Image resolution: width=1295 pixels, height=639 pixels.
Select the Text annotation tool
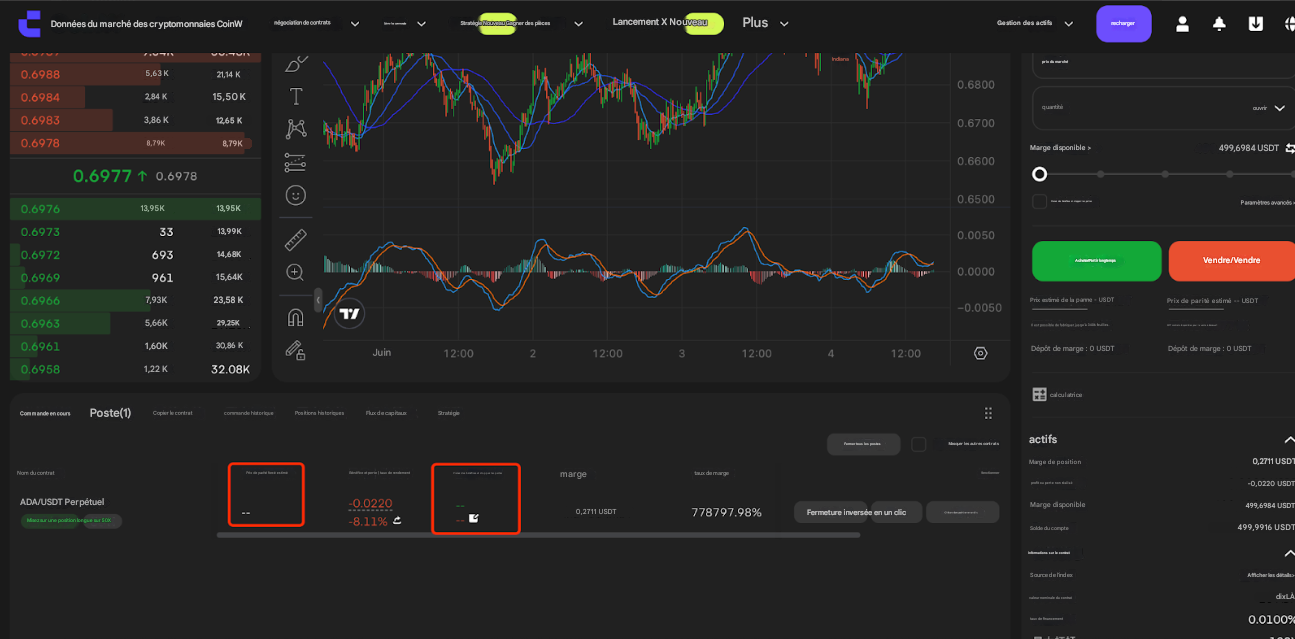tap(296, 96)
